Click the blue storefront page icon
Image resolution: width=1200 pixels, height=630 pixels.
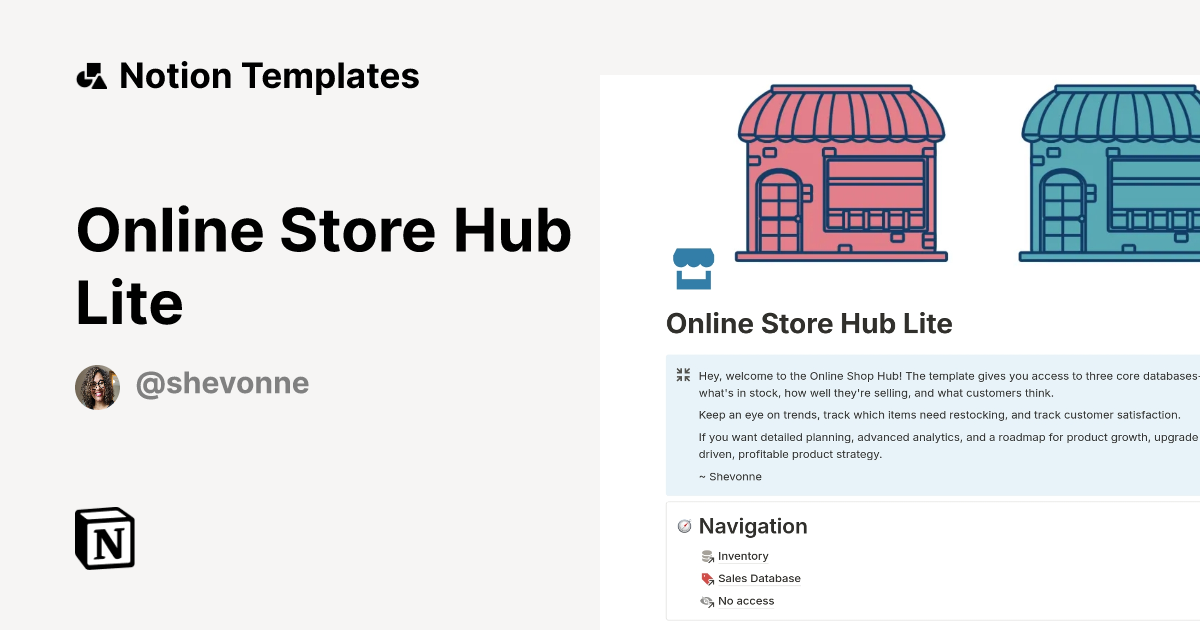694,267
